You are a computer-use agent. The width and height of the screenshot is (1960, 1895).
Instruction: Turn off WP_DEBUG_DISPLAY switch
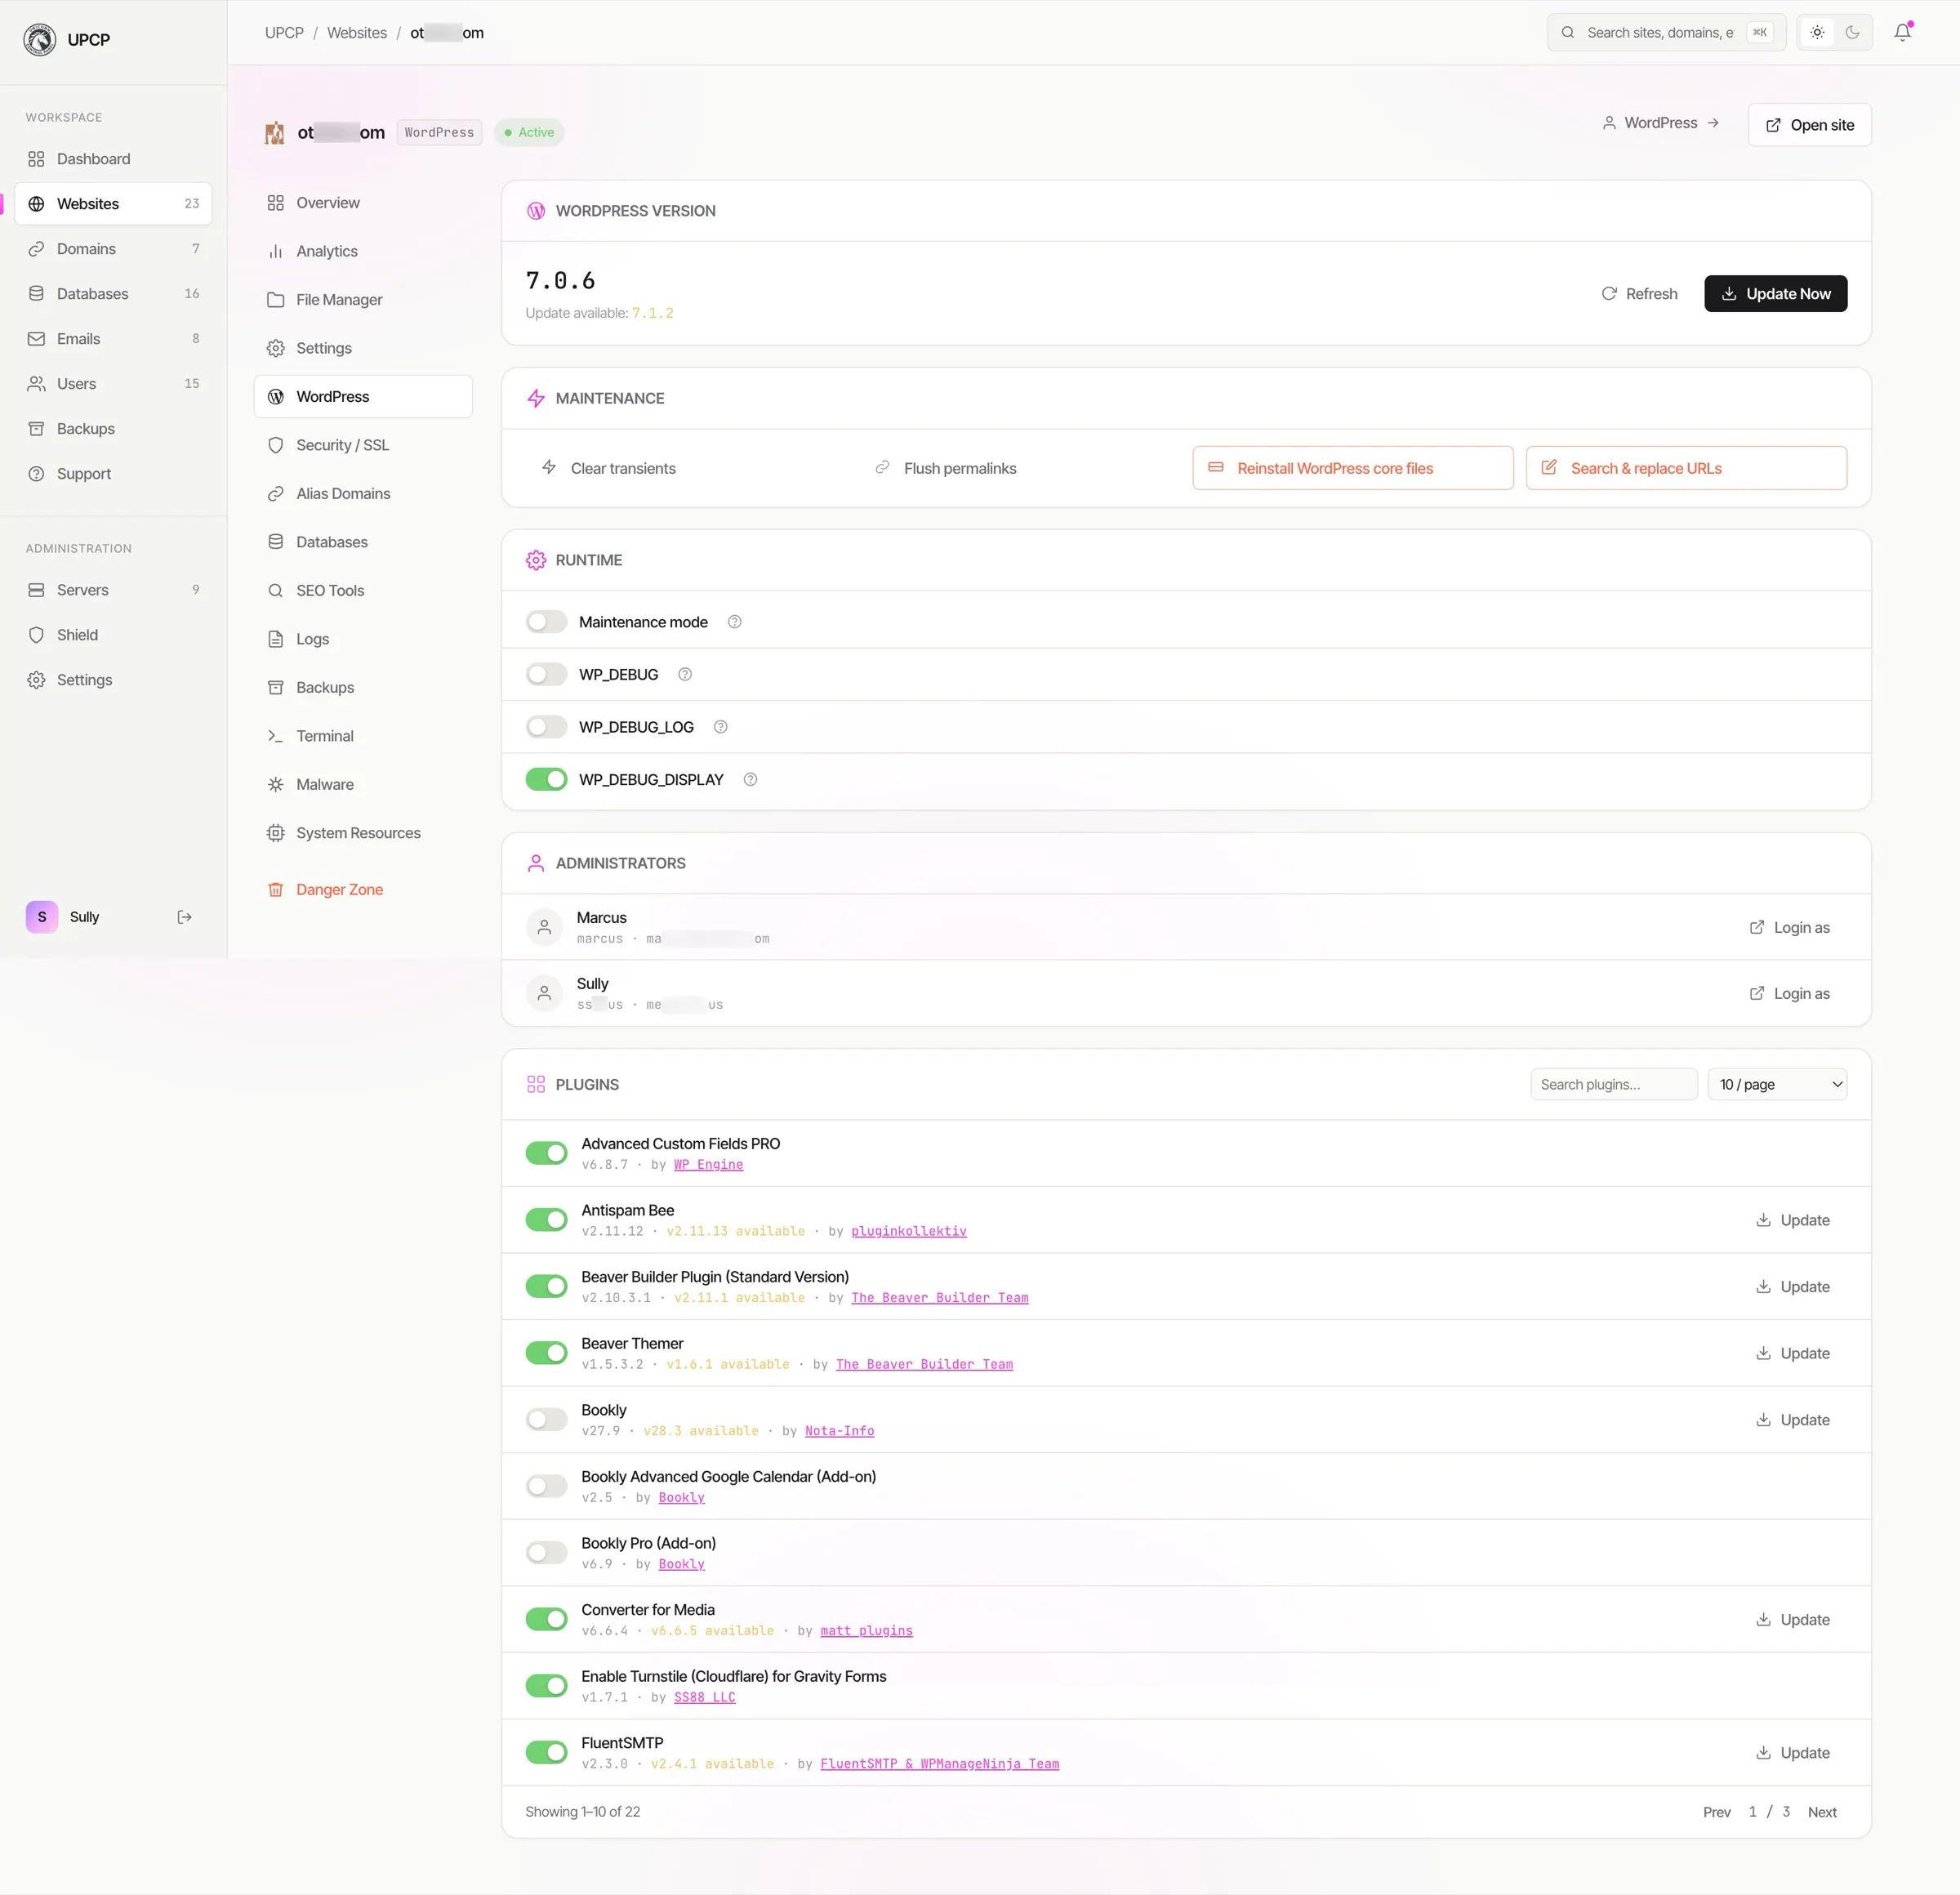(546, 780)
